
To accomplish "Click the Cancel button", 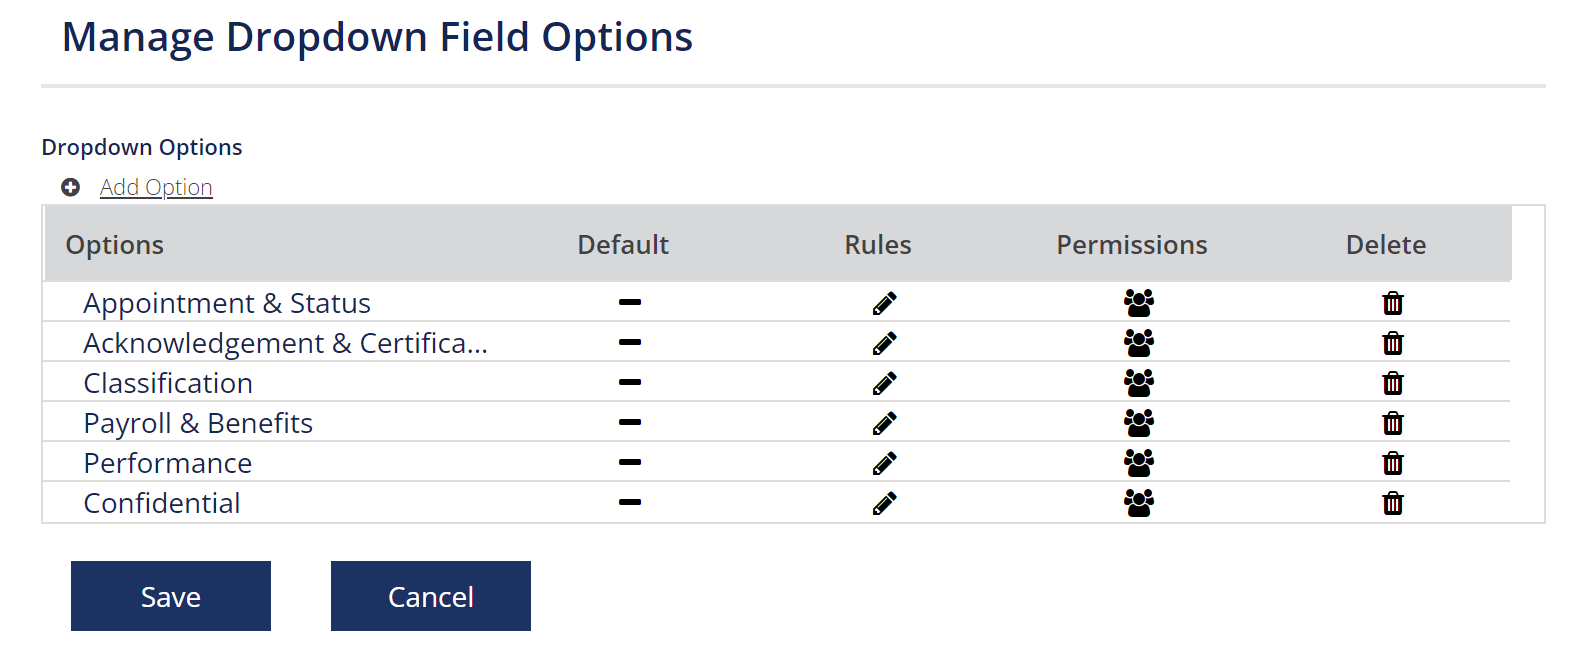I will (431, 596).
